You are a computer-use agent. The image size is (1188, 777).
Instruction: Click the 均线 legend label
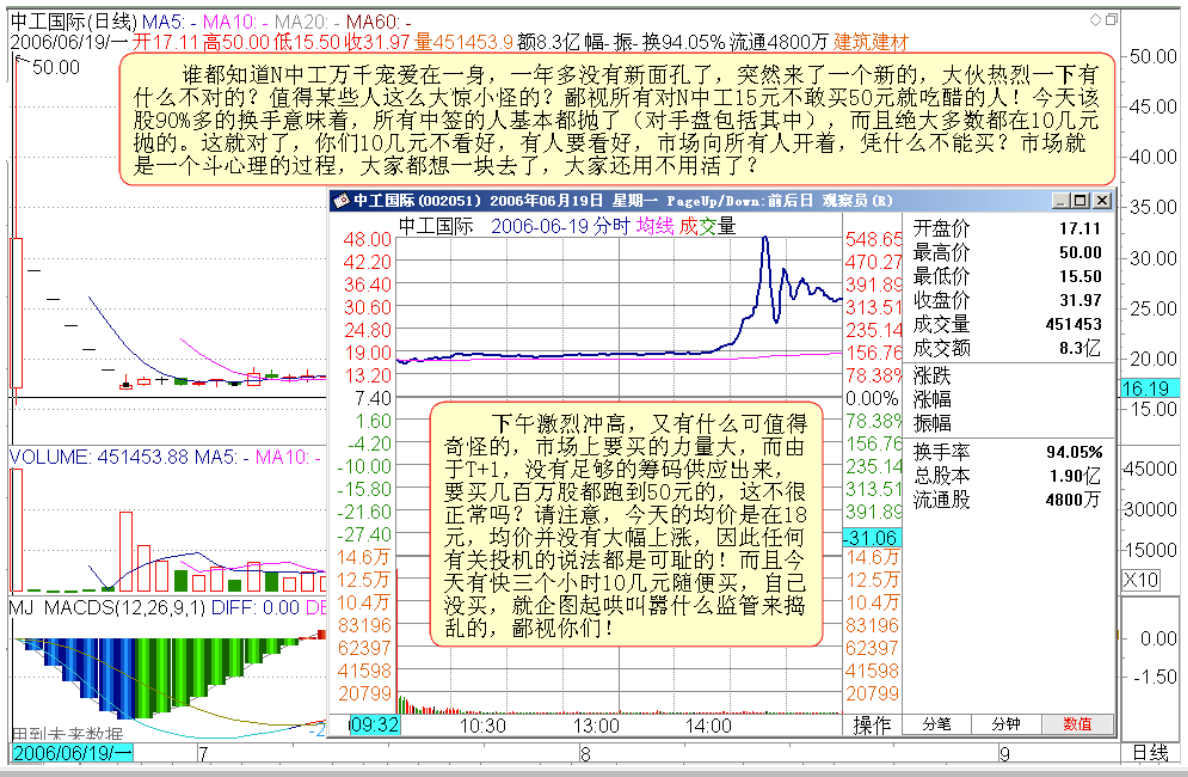[x=655, y=226]
